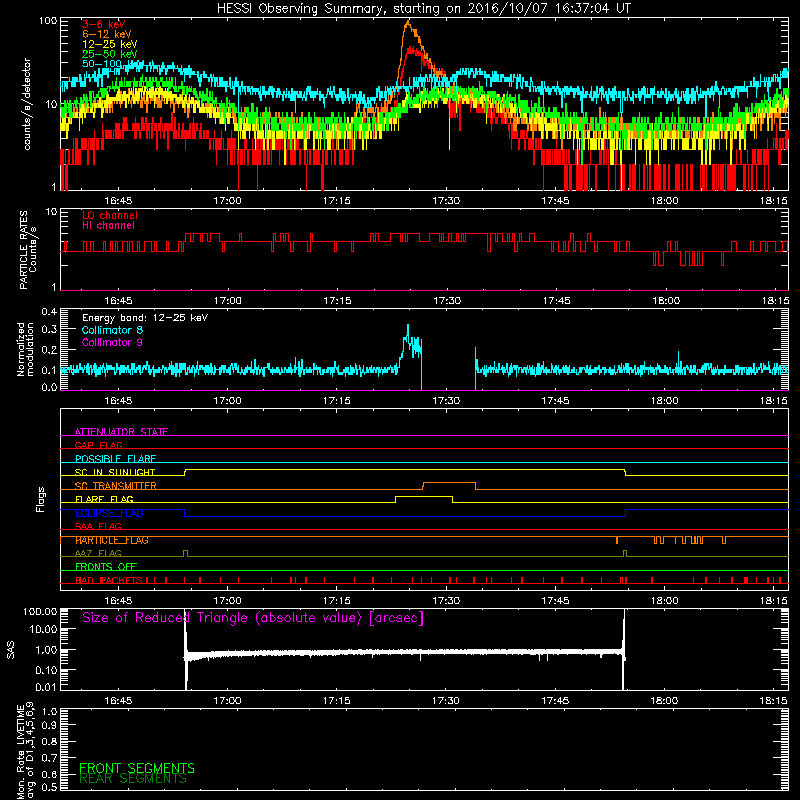Select the "25-50 keV" green legend label
The image size is (800, 800).
(x=110, y=54)
